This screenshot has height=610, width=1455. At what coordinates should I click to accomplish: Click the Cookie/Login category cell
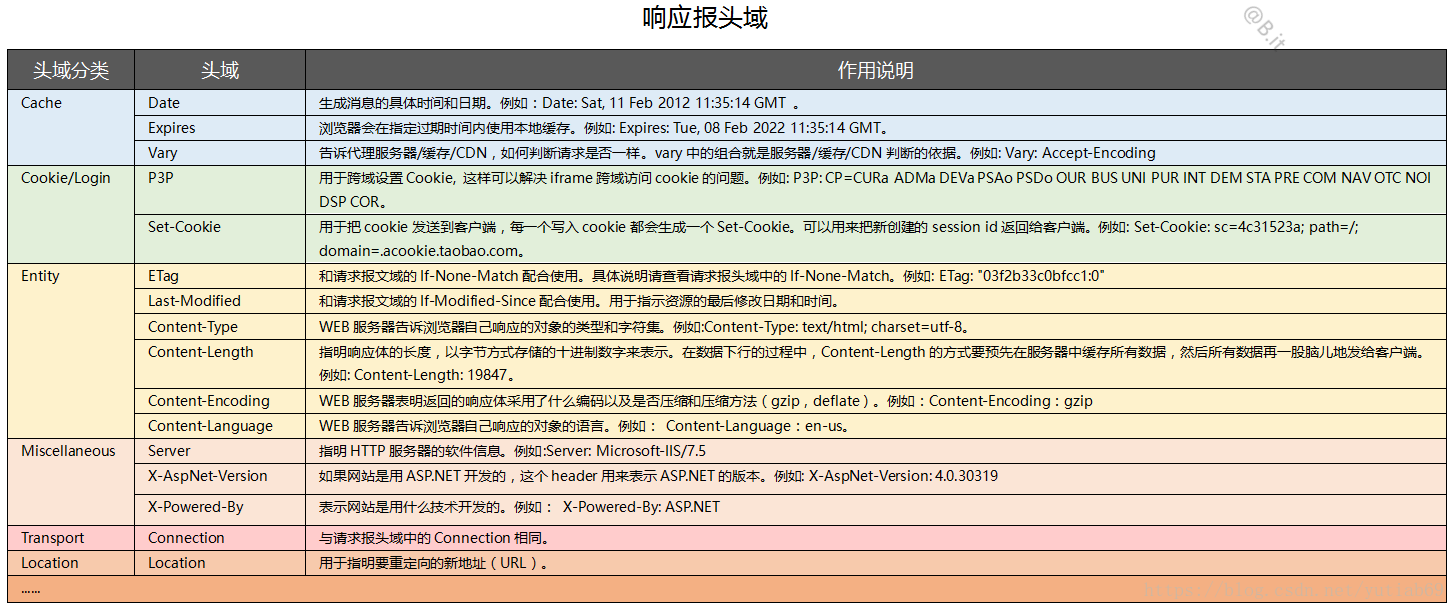point(71,214)
